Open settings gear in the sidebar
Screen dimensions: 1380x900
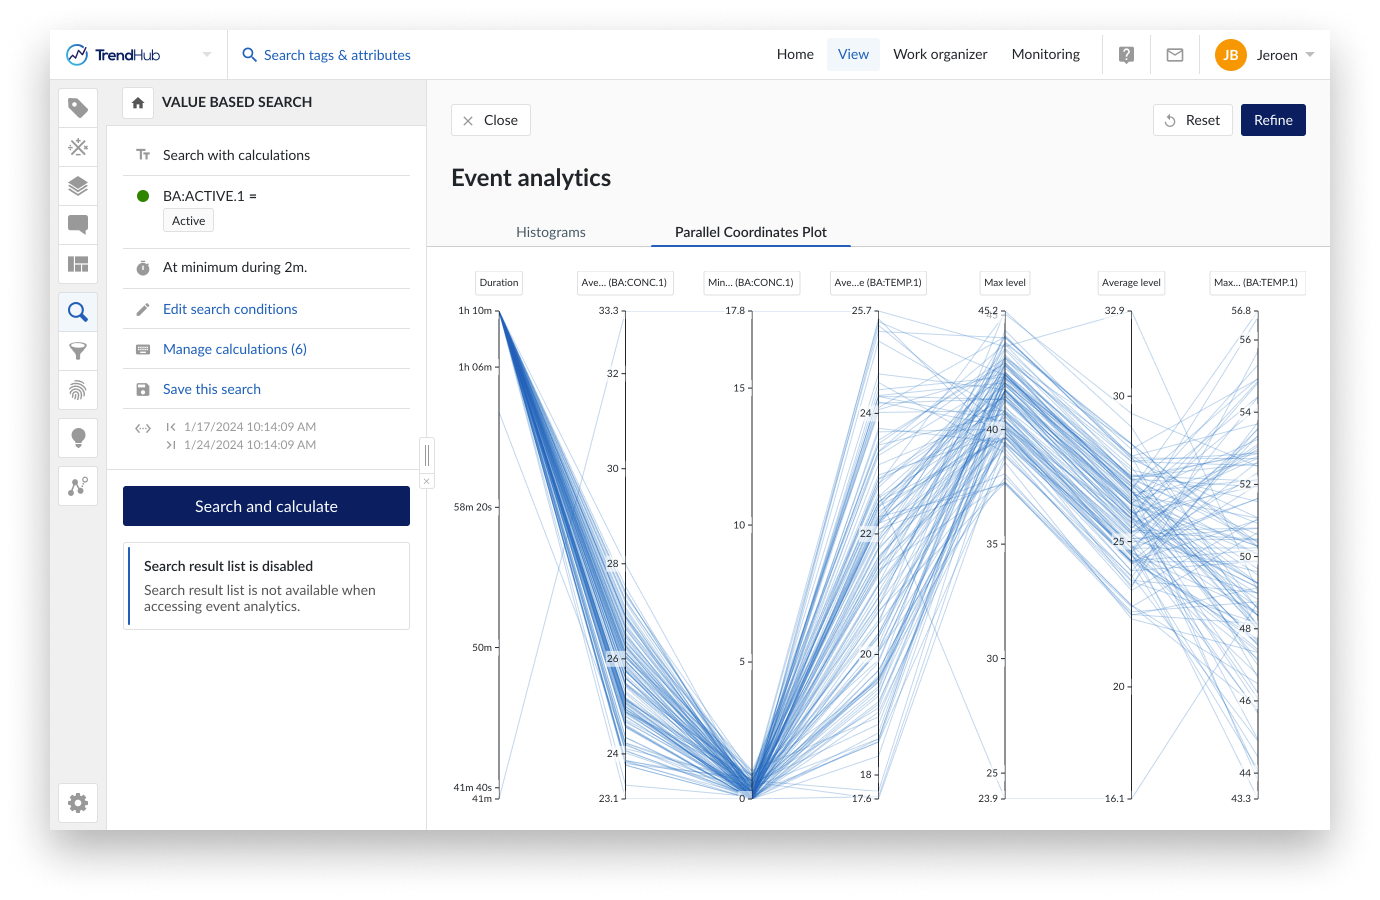click(x=78, y=803)
